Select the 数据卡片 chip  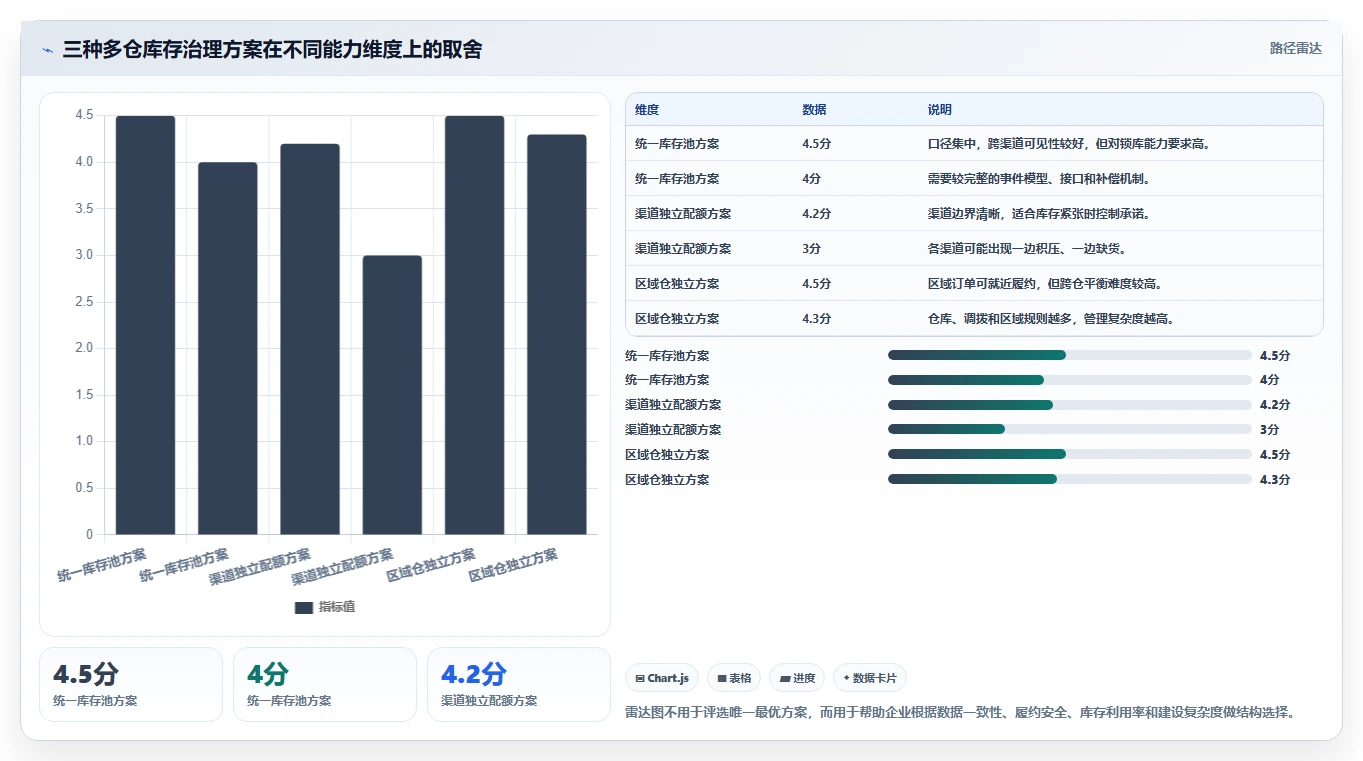870,678
